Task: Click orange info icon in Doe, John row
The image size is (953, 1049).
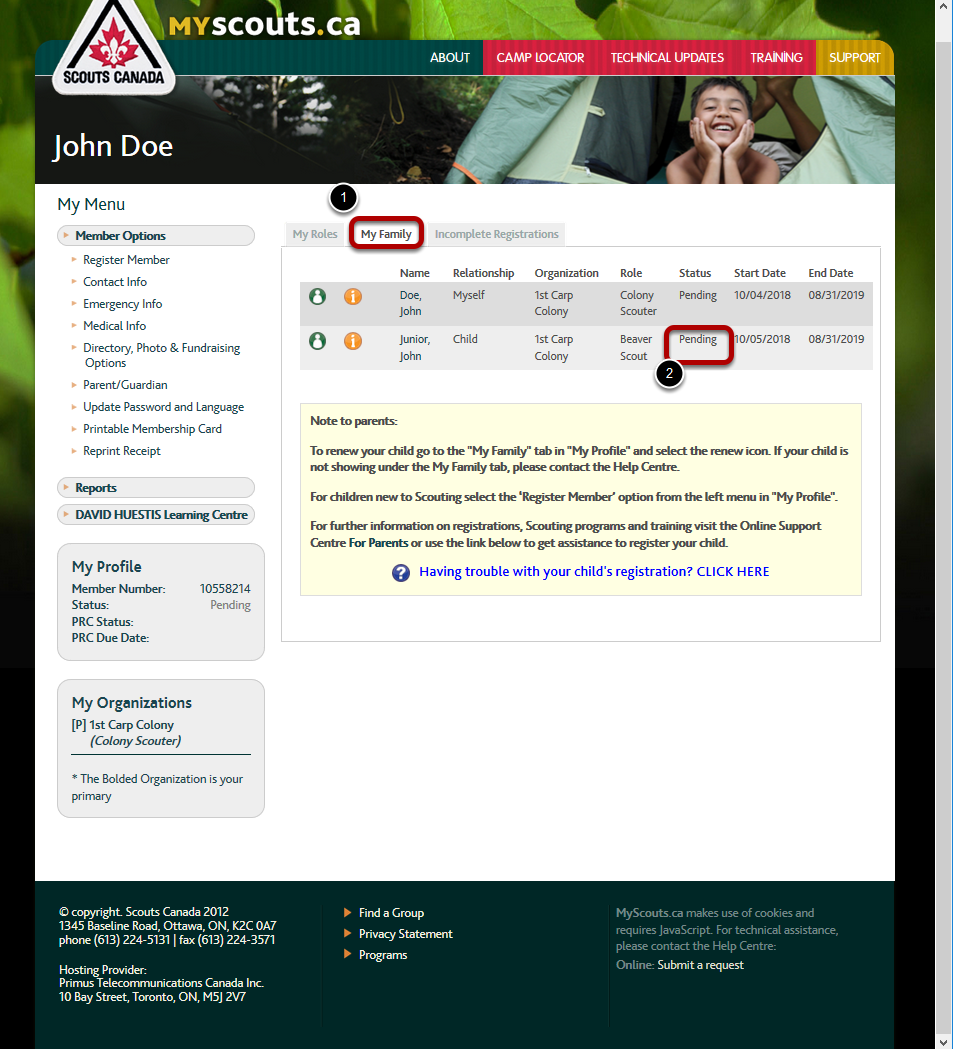Action: (x=353, y=296)
